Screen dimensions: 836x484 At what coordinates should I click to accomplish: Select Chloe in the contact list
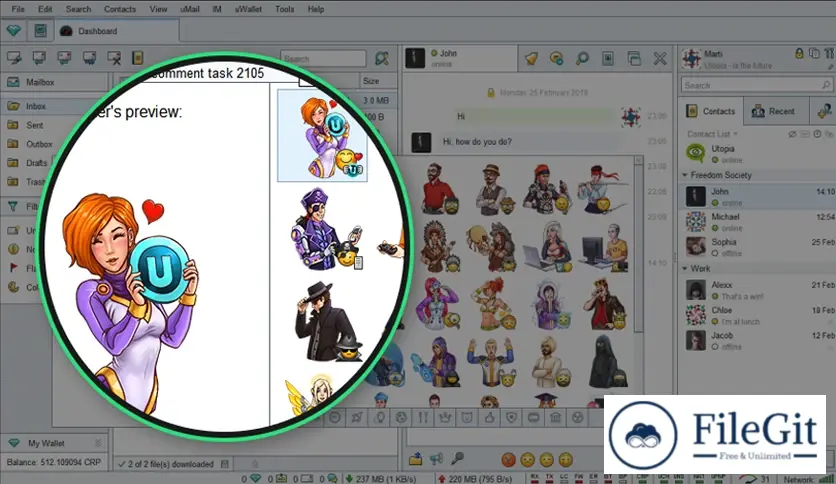coord(757,315)
